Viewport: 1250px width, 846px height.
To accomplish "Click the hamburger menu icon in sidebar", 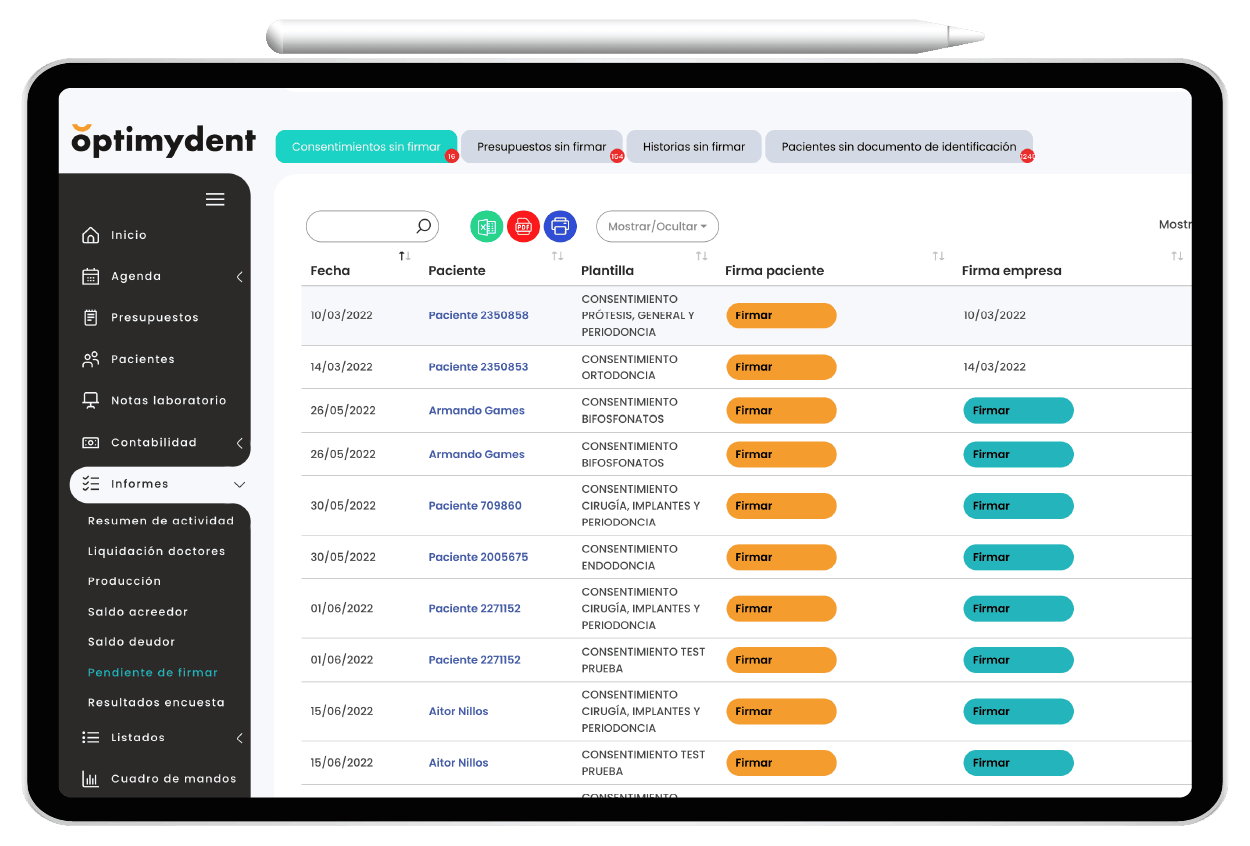I will tap(215, 199).
